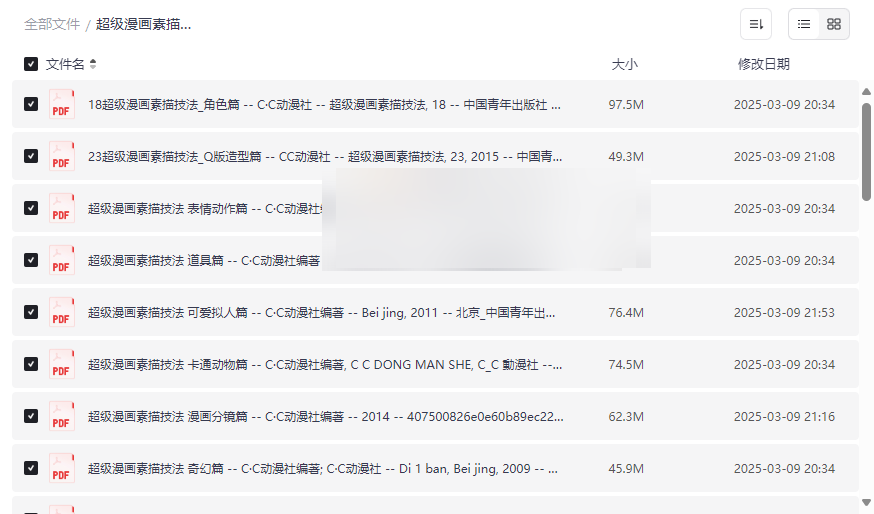
Task: Open file 超级漫画素描技法 道具篇
Action: point(204,260)
